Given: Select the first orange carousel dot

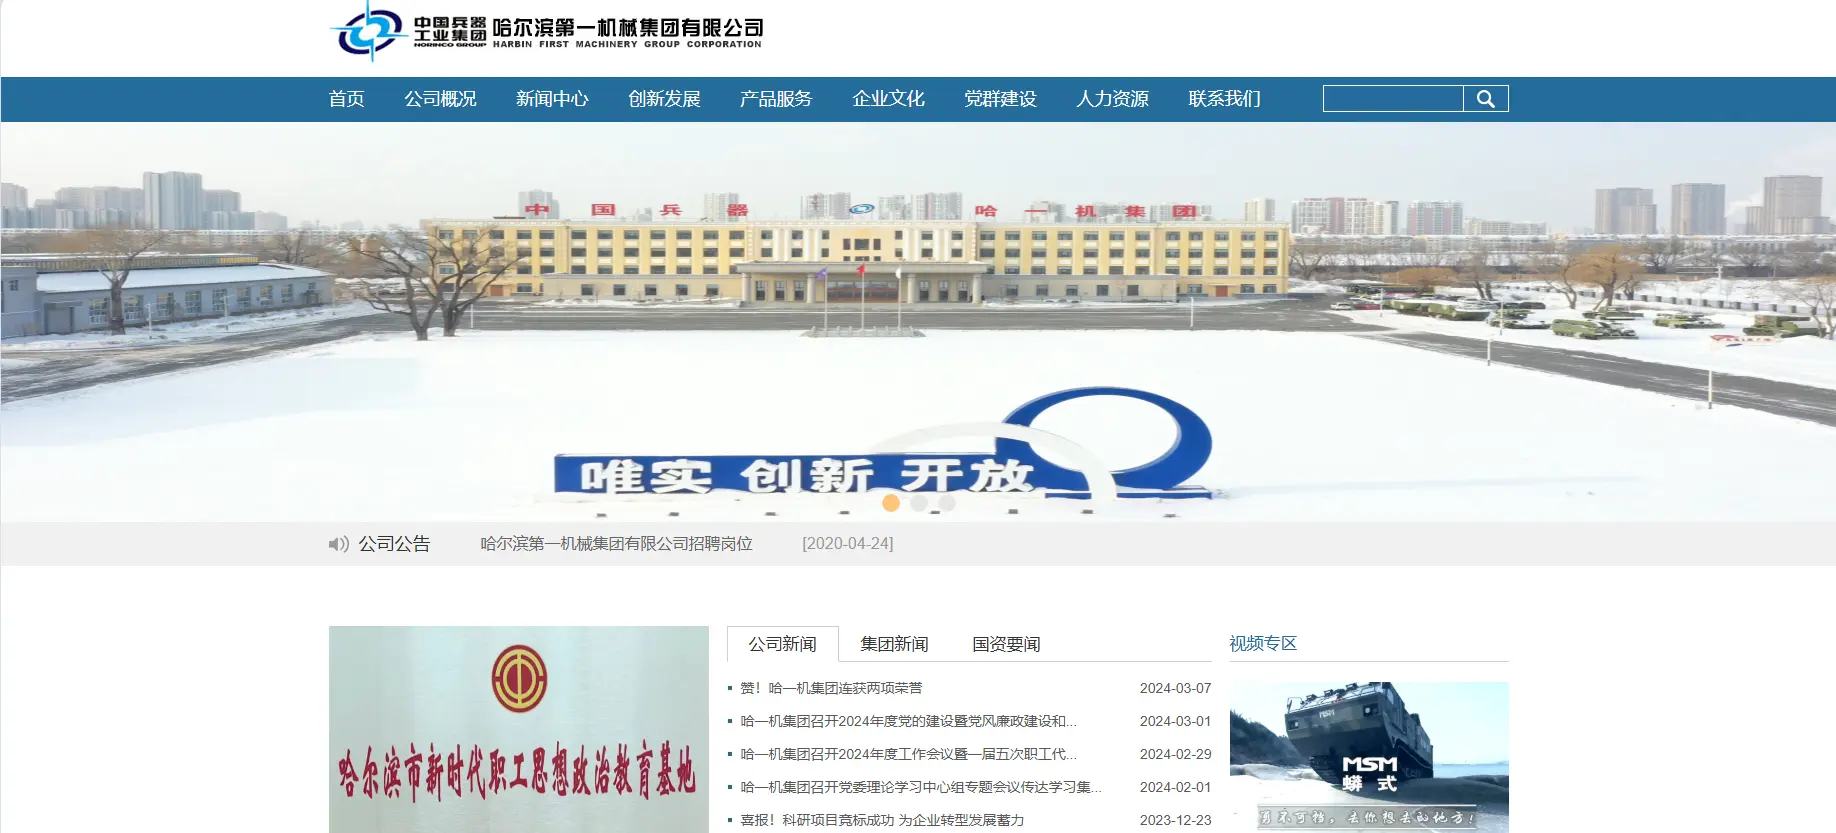Looking at the screenshot, I should point(891,503).
